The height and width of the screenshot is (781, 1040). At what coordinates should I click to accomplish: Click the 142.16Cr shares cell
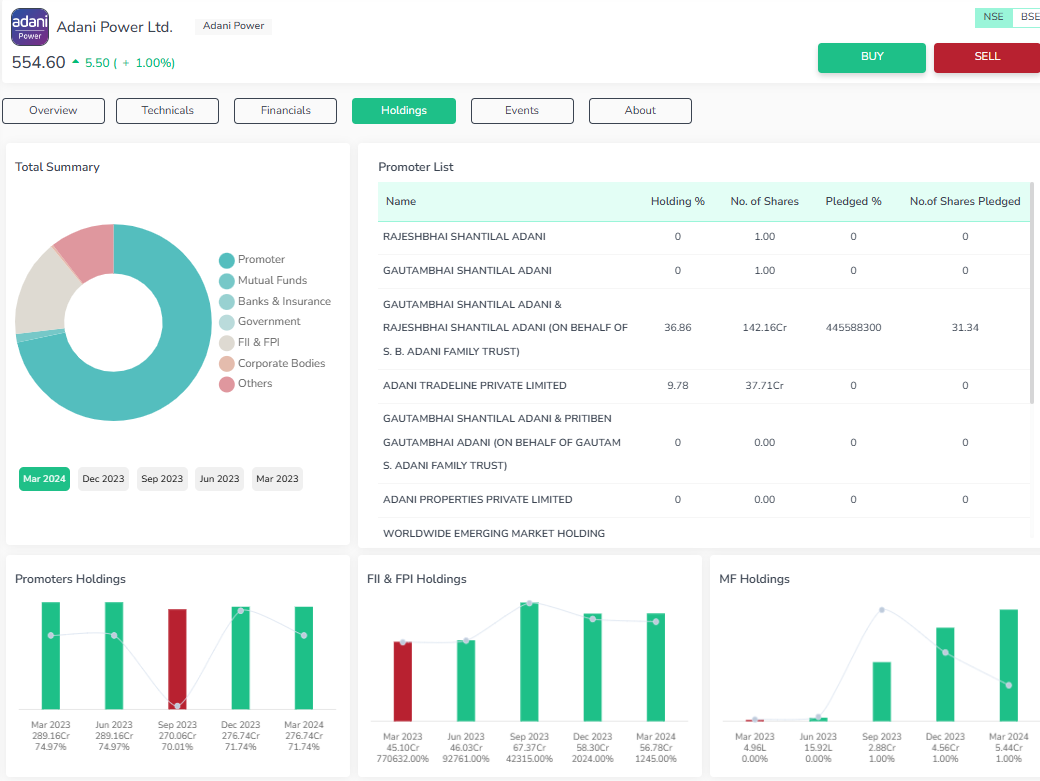(764, 328)
